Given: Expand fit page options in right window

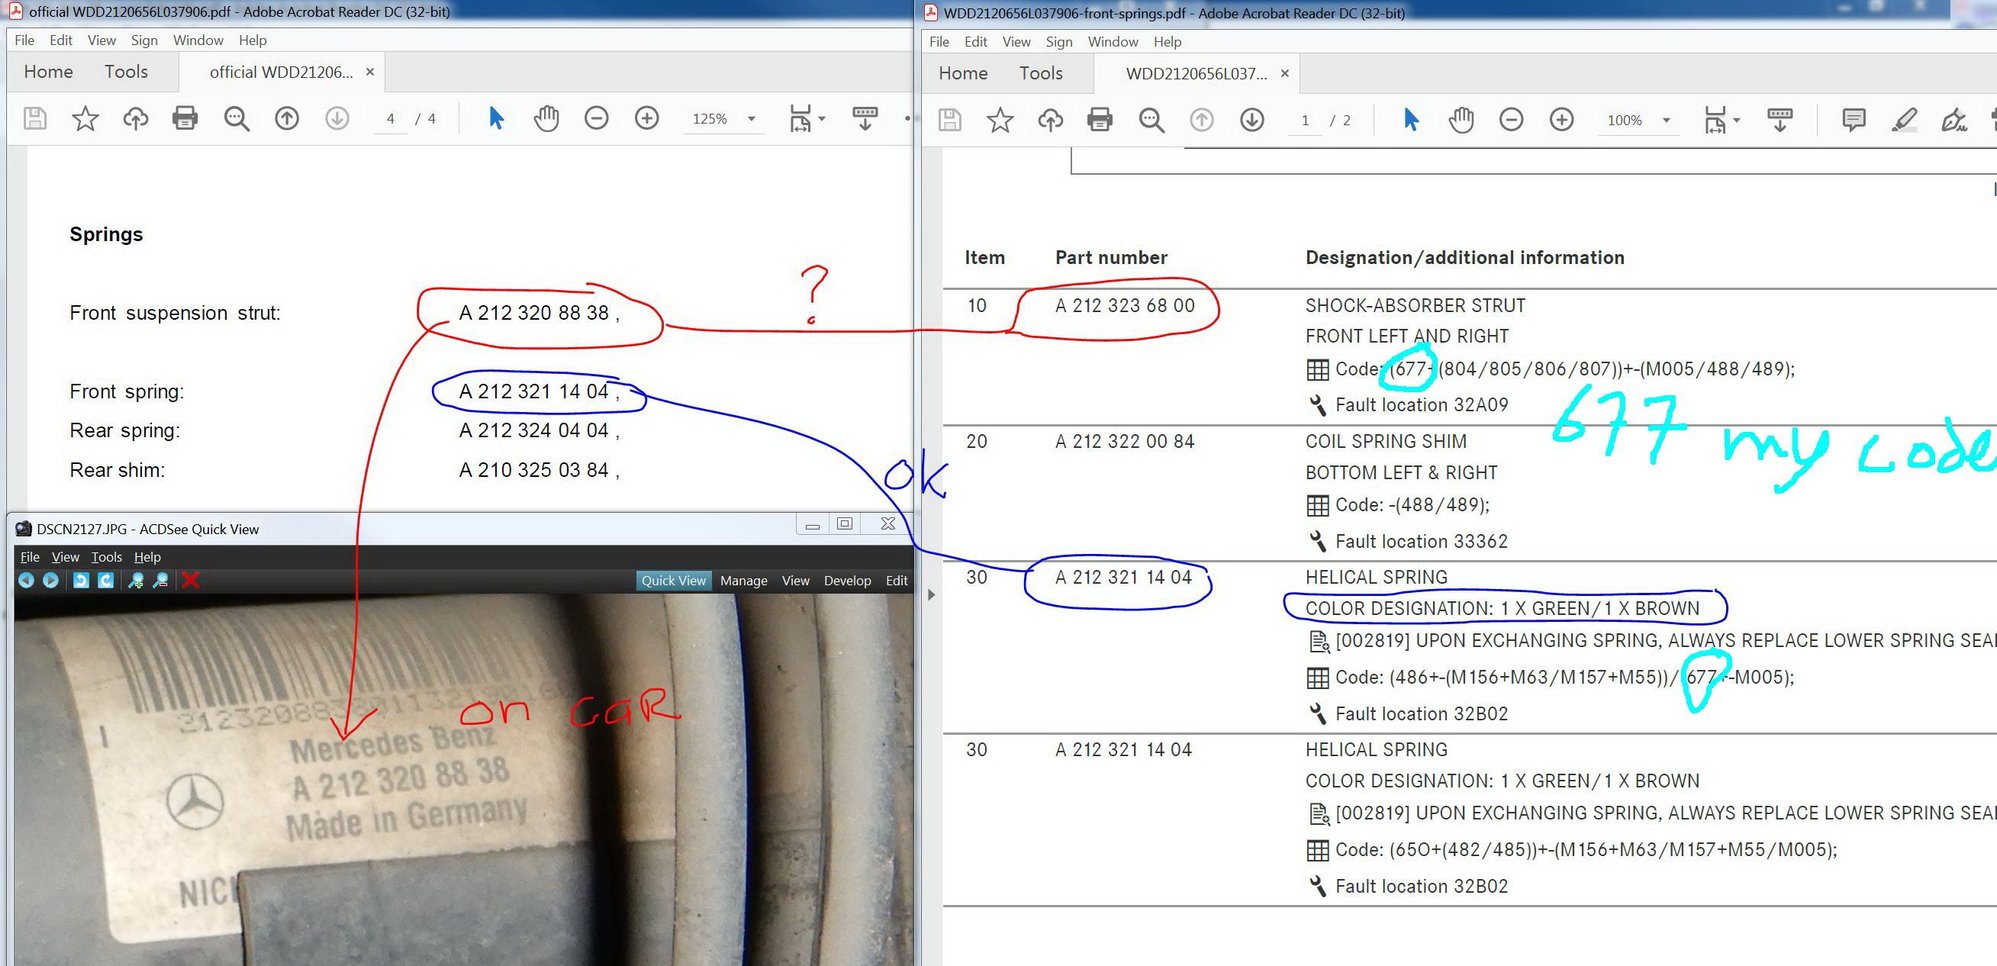Looking at the screenshot, I should [x=1736, y=121].
